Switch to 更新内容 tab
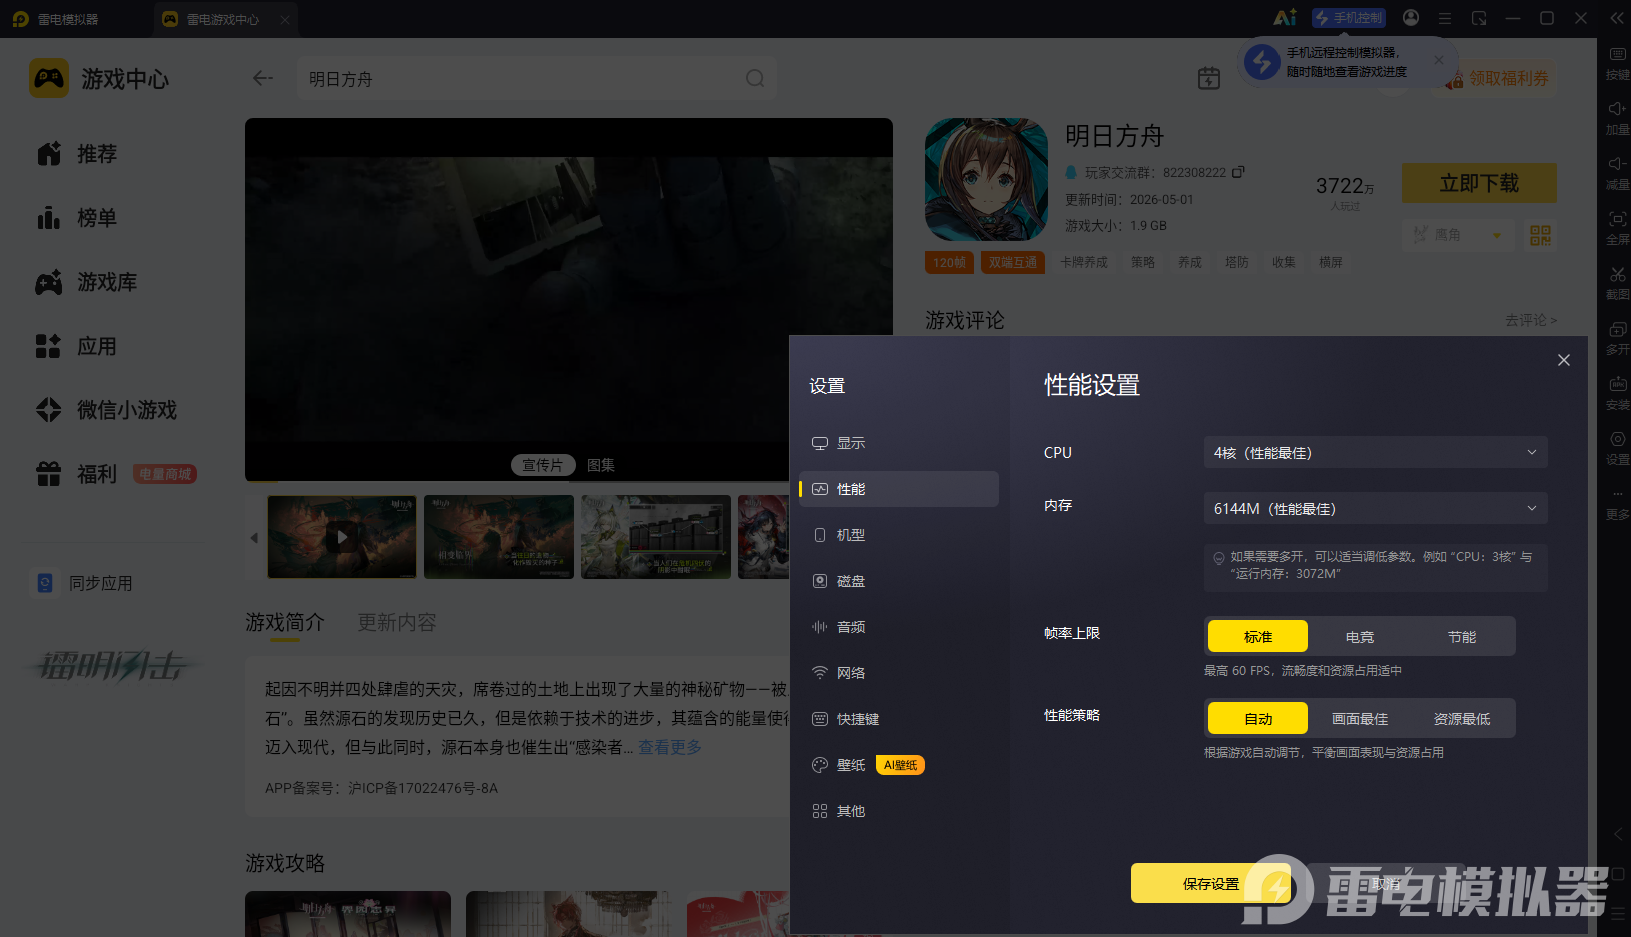 (397, 622)
